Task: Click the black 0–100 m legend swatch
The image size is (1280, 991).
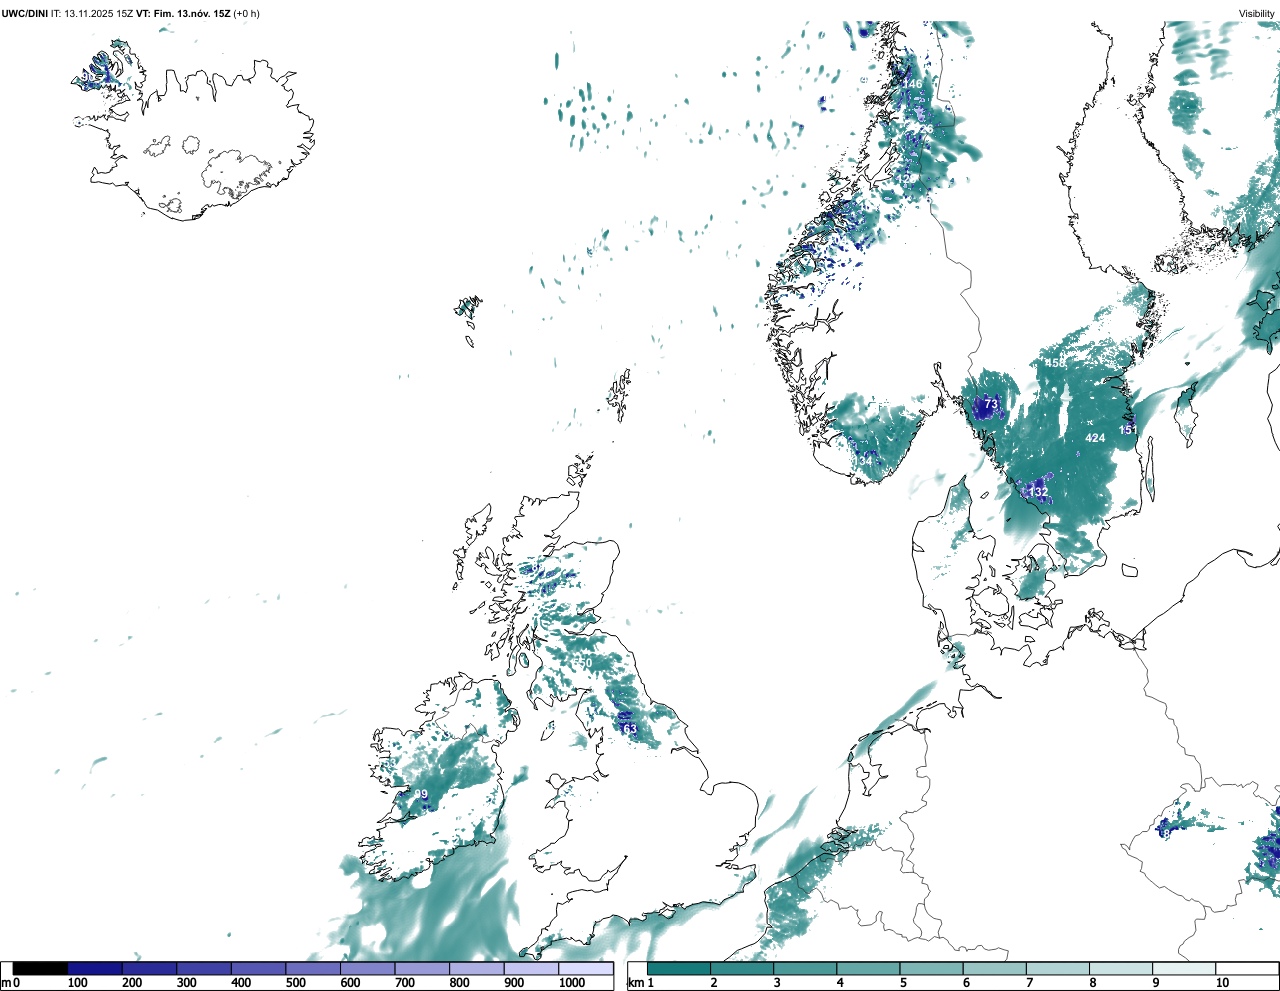Action: coord(41,968)
